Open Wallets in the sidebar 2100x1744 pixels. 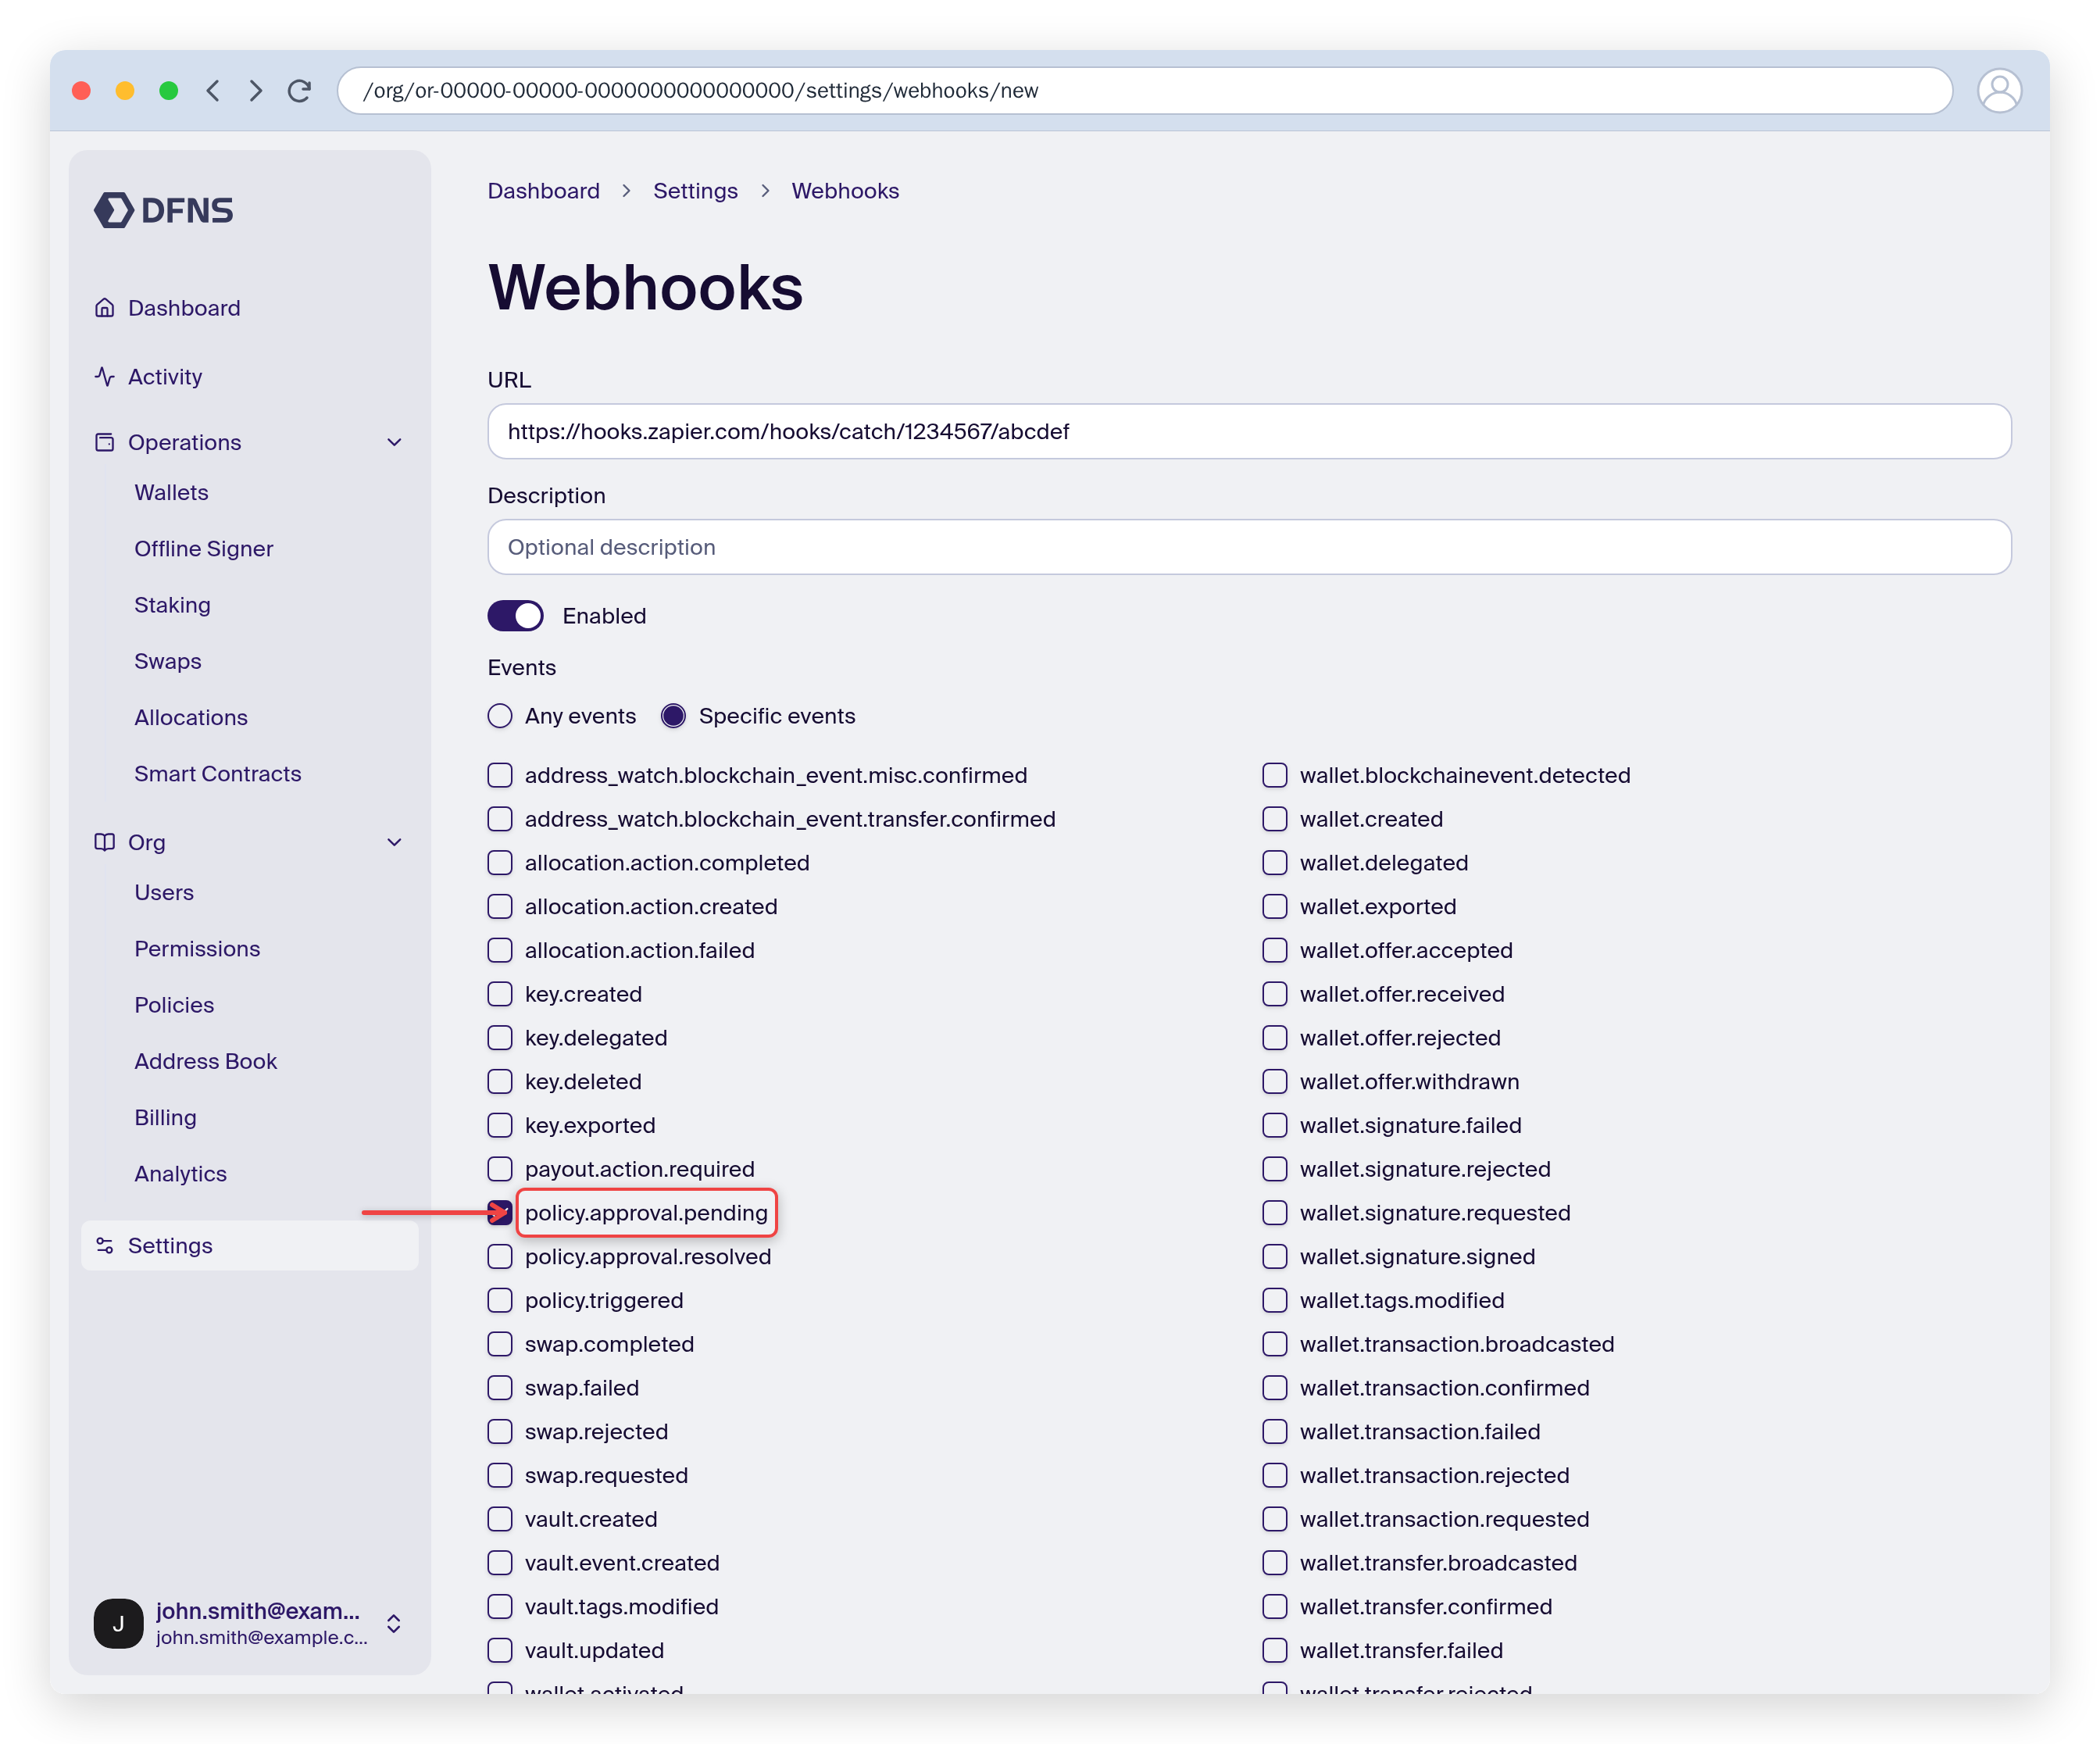(172, 493)
